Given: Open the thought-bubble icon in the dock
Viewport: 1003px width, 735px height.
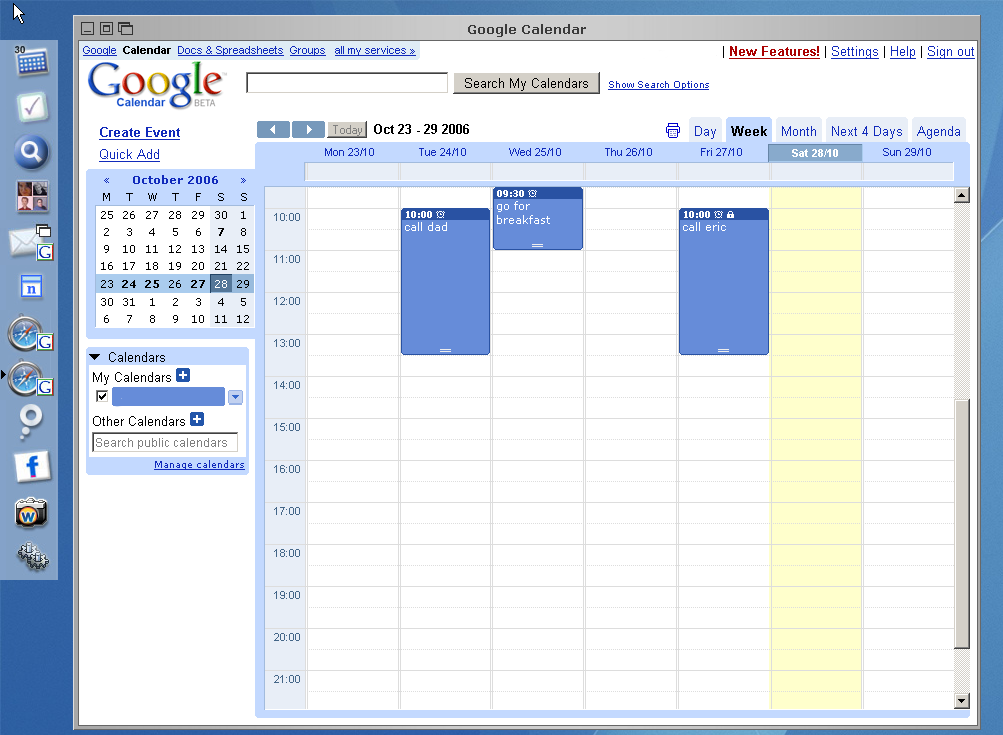Looking at the screenshot, I should pyautogui.click(x=30, y=422).
